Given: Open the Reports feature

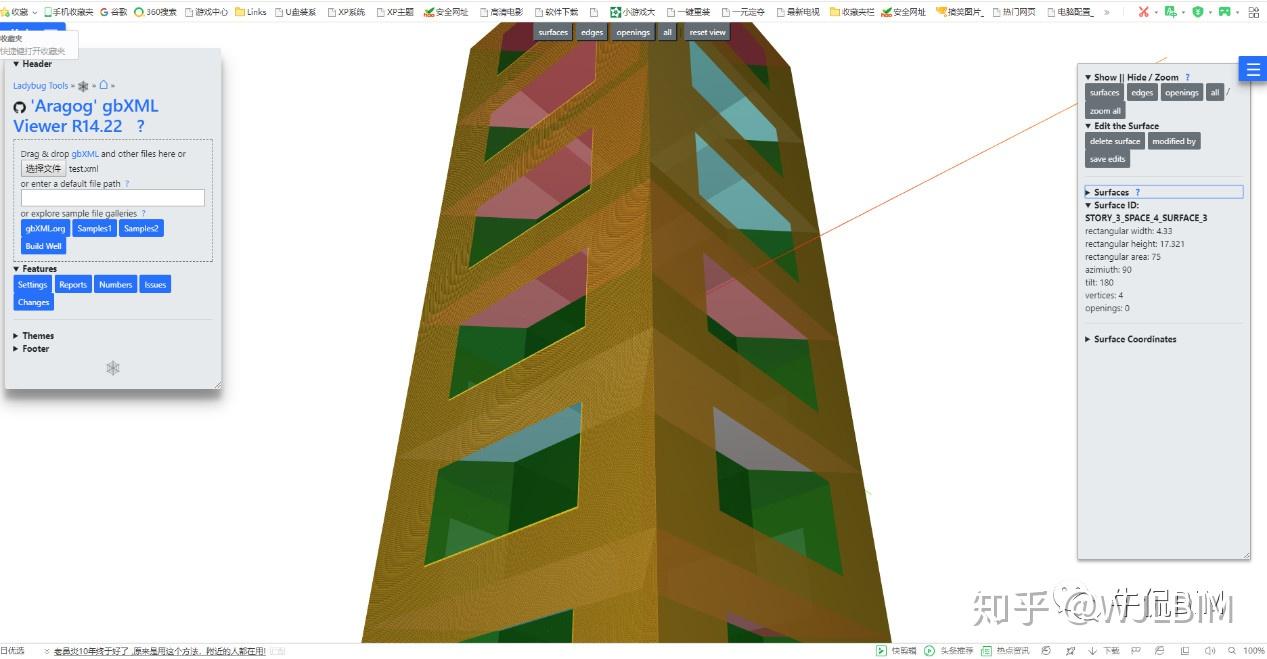Looking at the screenshot, I should click(x=72, y=284).
